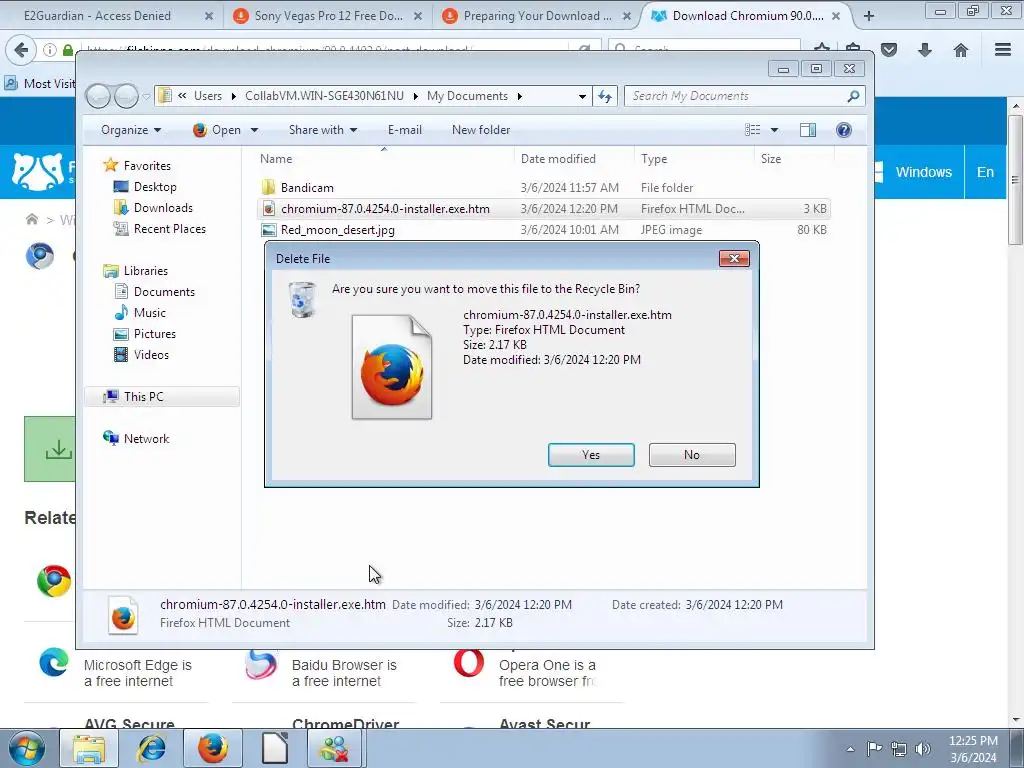Select My Documents in the breadcrumb

pyautogui.click(x=468, y=96)
